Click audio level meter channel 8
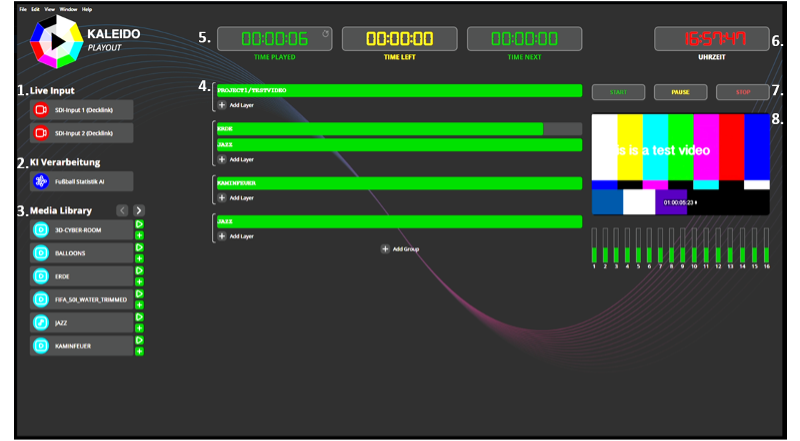This screenshot has width=800, height=441. pyautogui.click(x=671, y=247)
